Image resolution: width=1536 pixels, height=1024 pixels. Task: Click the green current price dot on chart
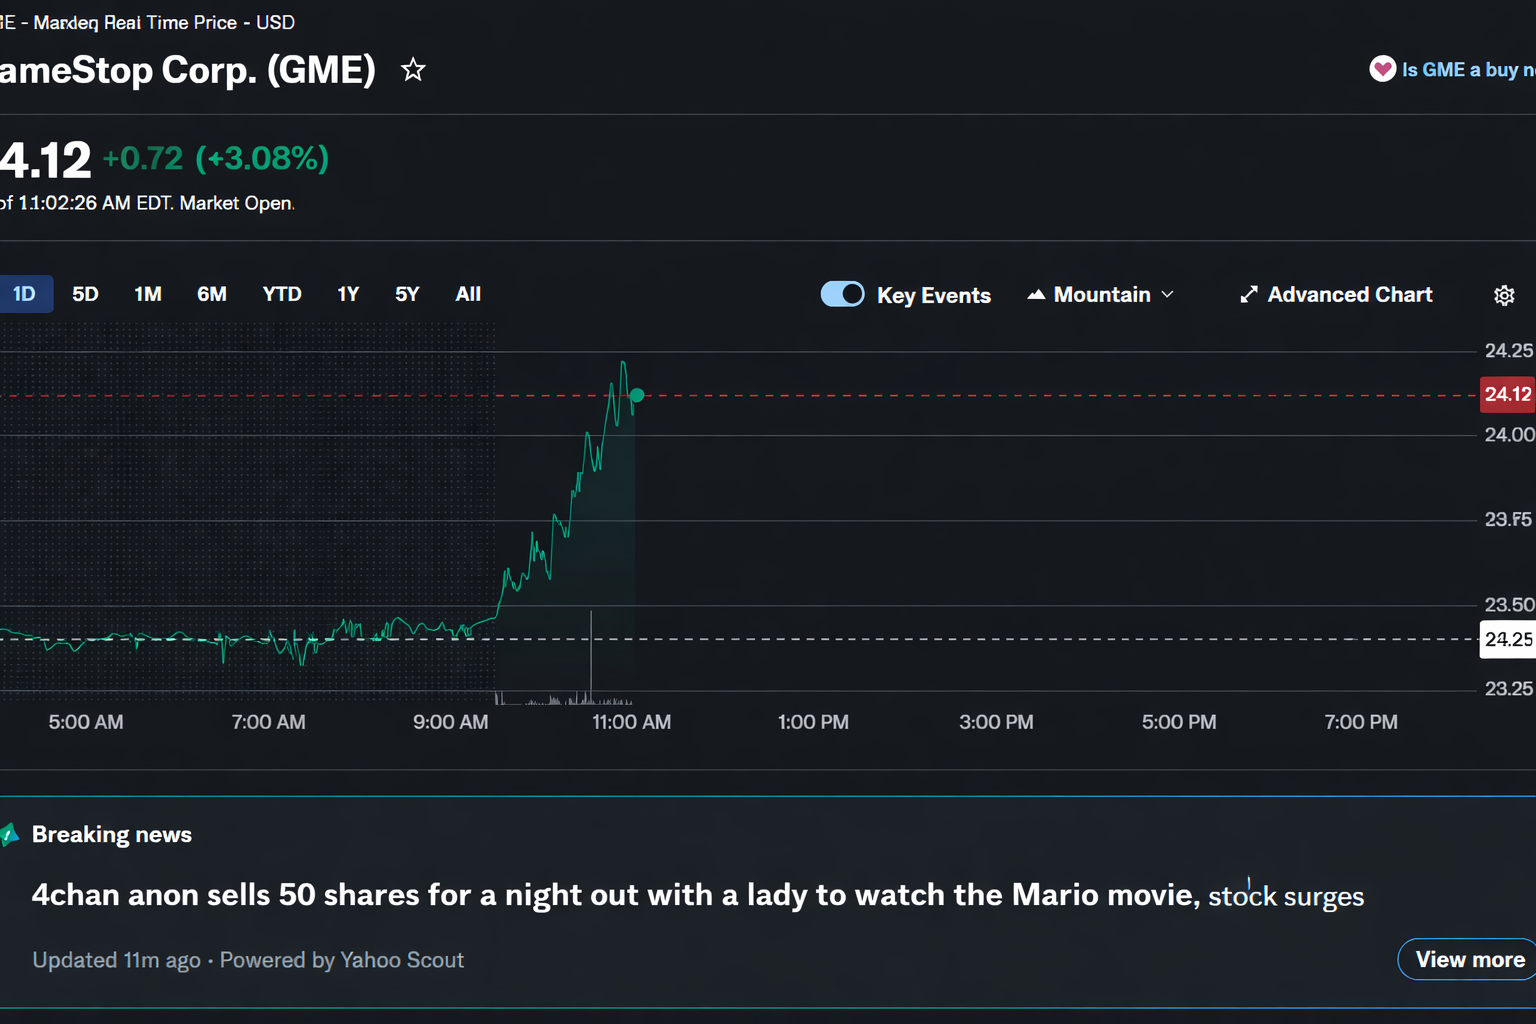click(637, 396)
